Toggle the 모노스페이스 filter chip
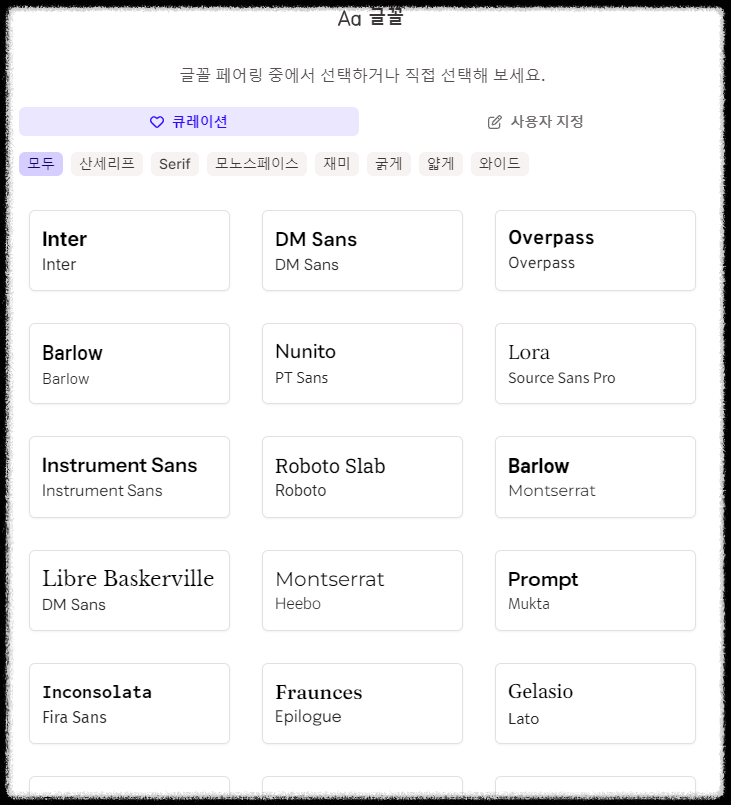This screenshot has height=805, width=731. pos(256,163)
